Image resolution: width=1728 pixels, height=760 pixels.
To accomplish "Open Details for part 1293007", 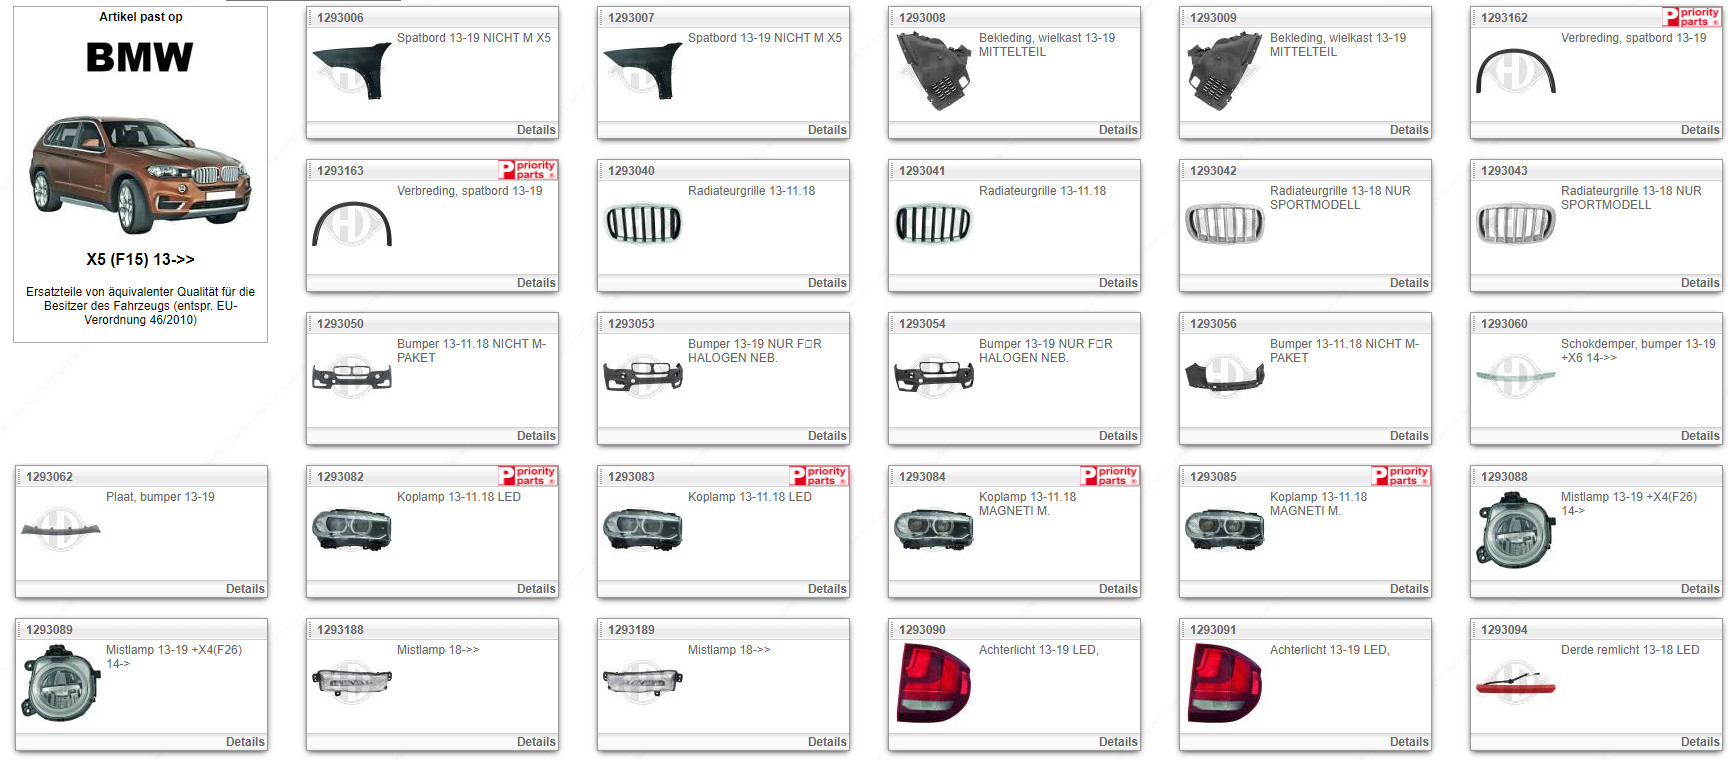I will 827,130.
